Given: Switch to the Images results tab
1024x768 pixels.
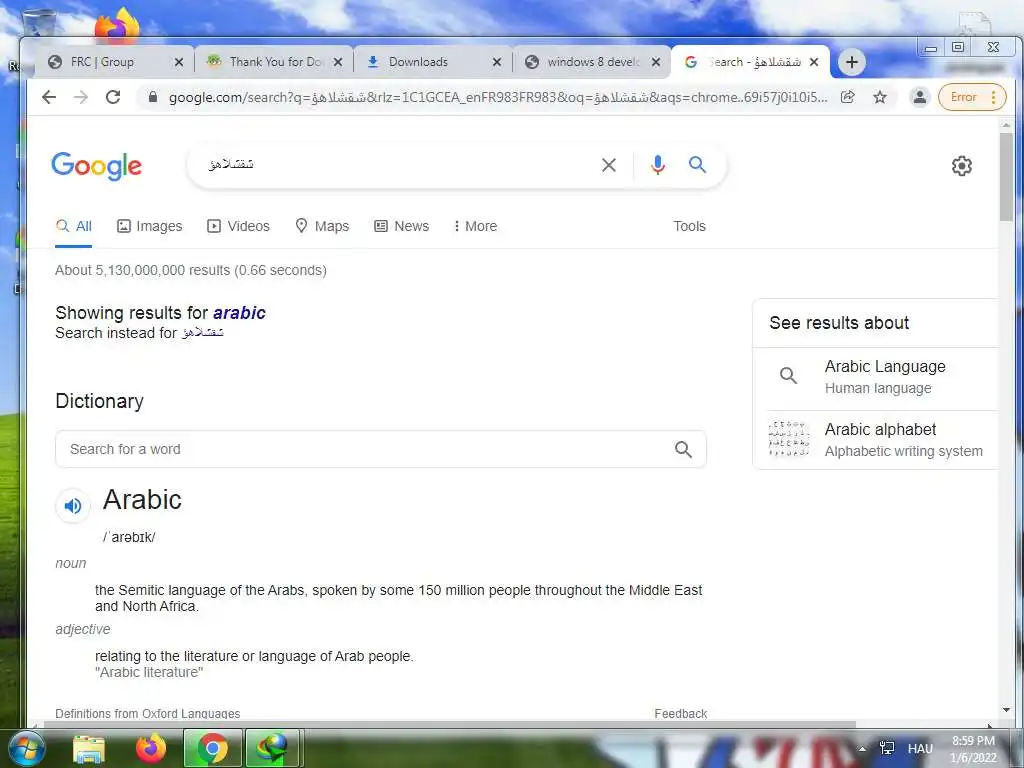Looking at the screenshot, I should (x=150, y=226).
